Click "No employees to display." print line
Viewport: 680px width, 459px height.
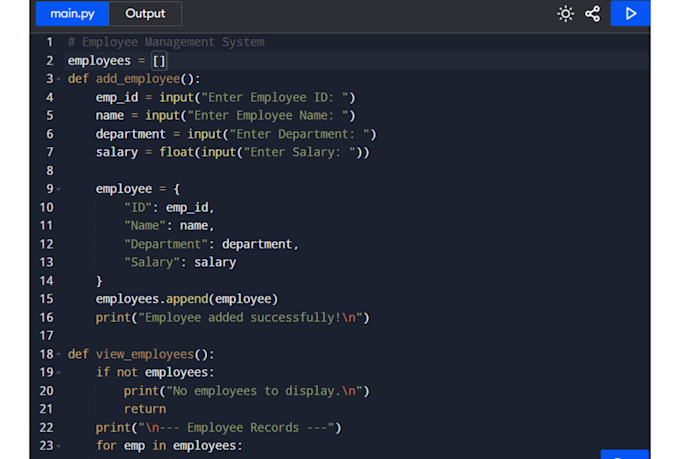[246, 391]
